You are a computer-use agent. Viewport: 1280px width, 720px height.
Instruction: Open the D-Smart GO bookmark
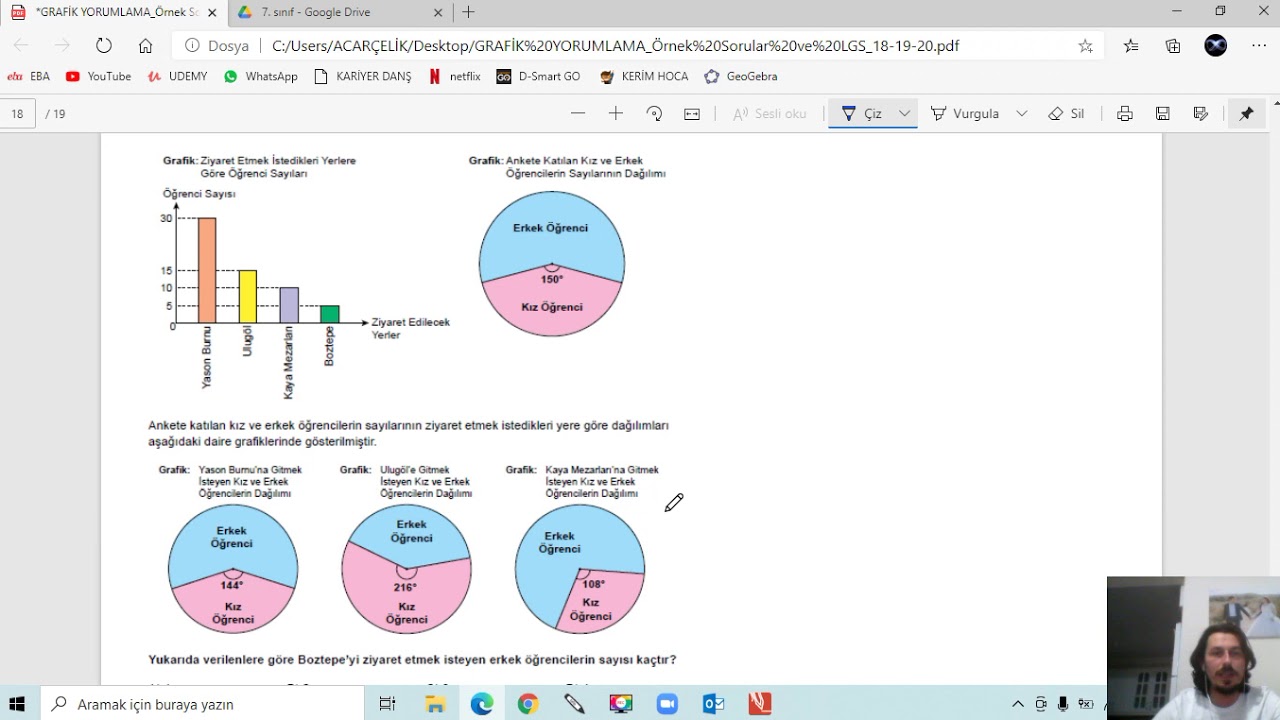[538, 76]
